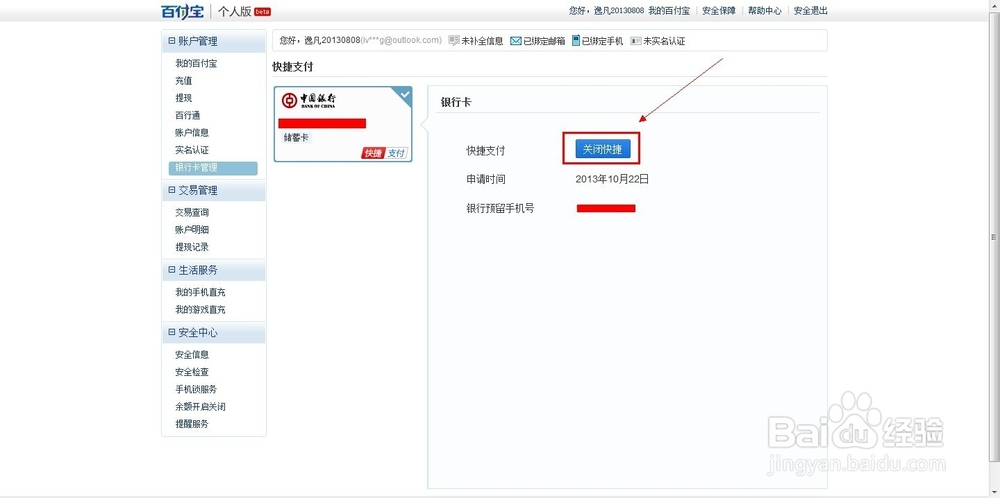This screenshot has height=498, width=1000.
Task: Open the 账户明细 sidebar item
Action: pos(192,230)
